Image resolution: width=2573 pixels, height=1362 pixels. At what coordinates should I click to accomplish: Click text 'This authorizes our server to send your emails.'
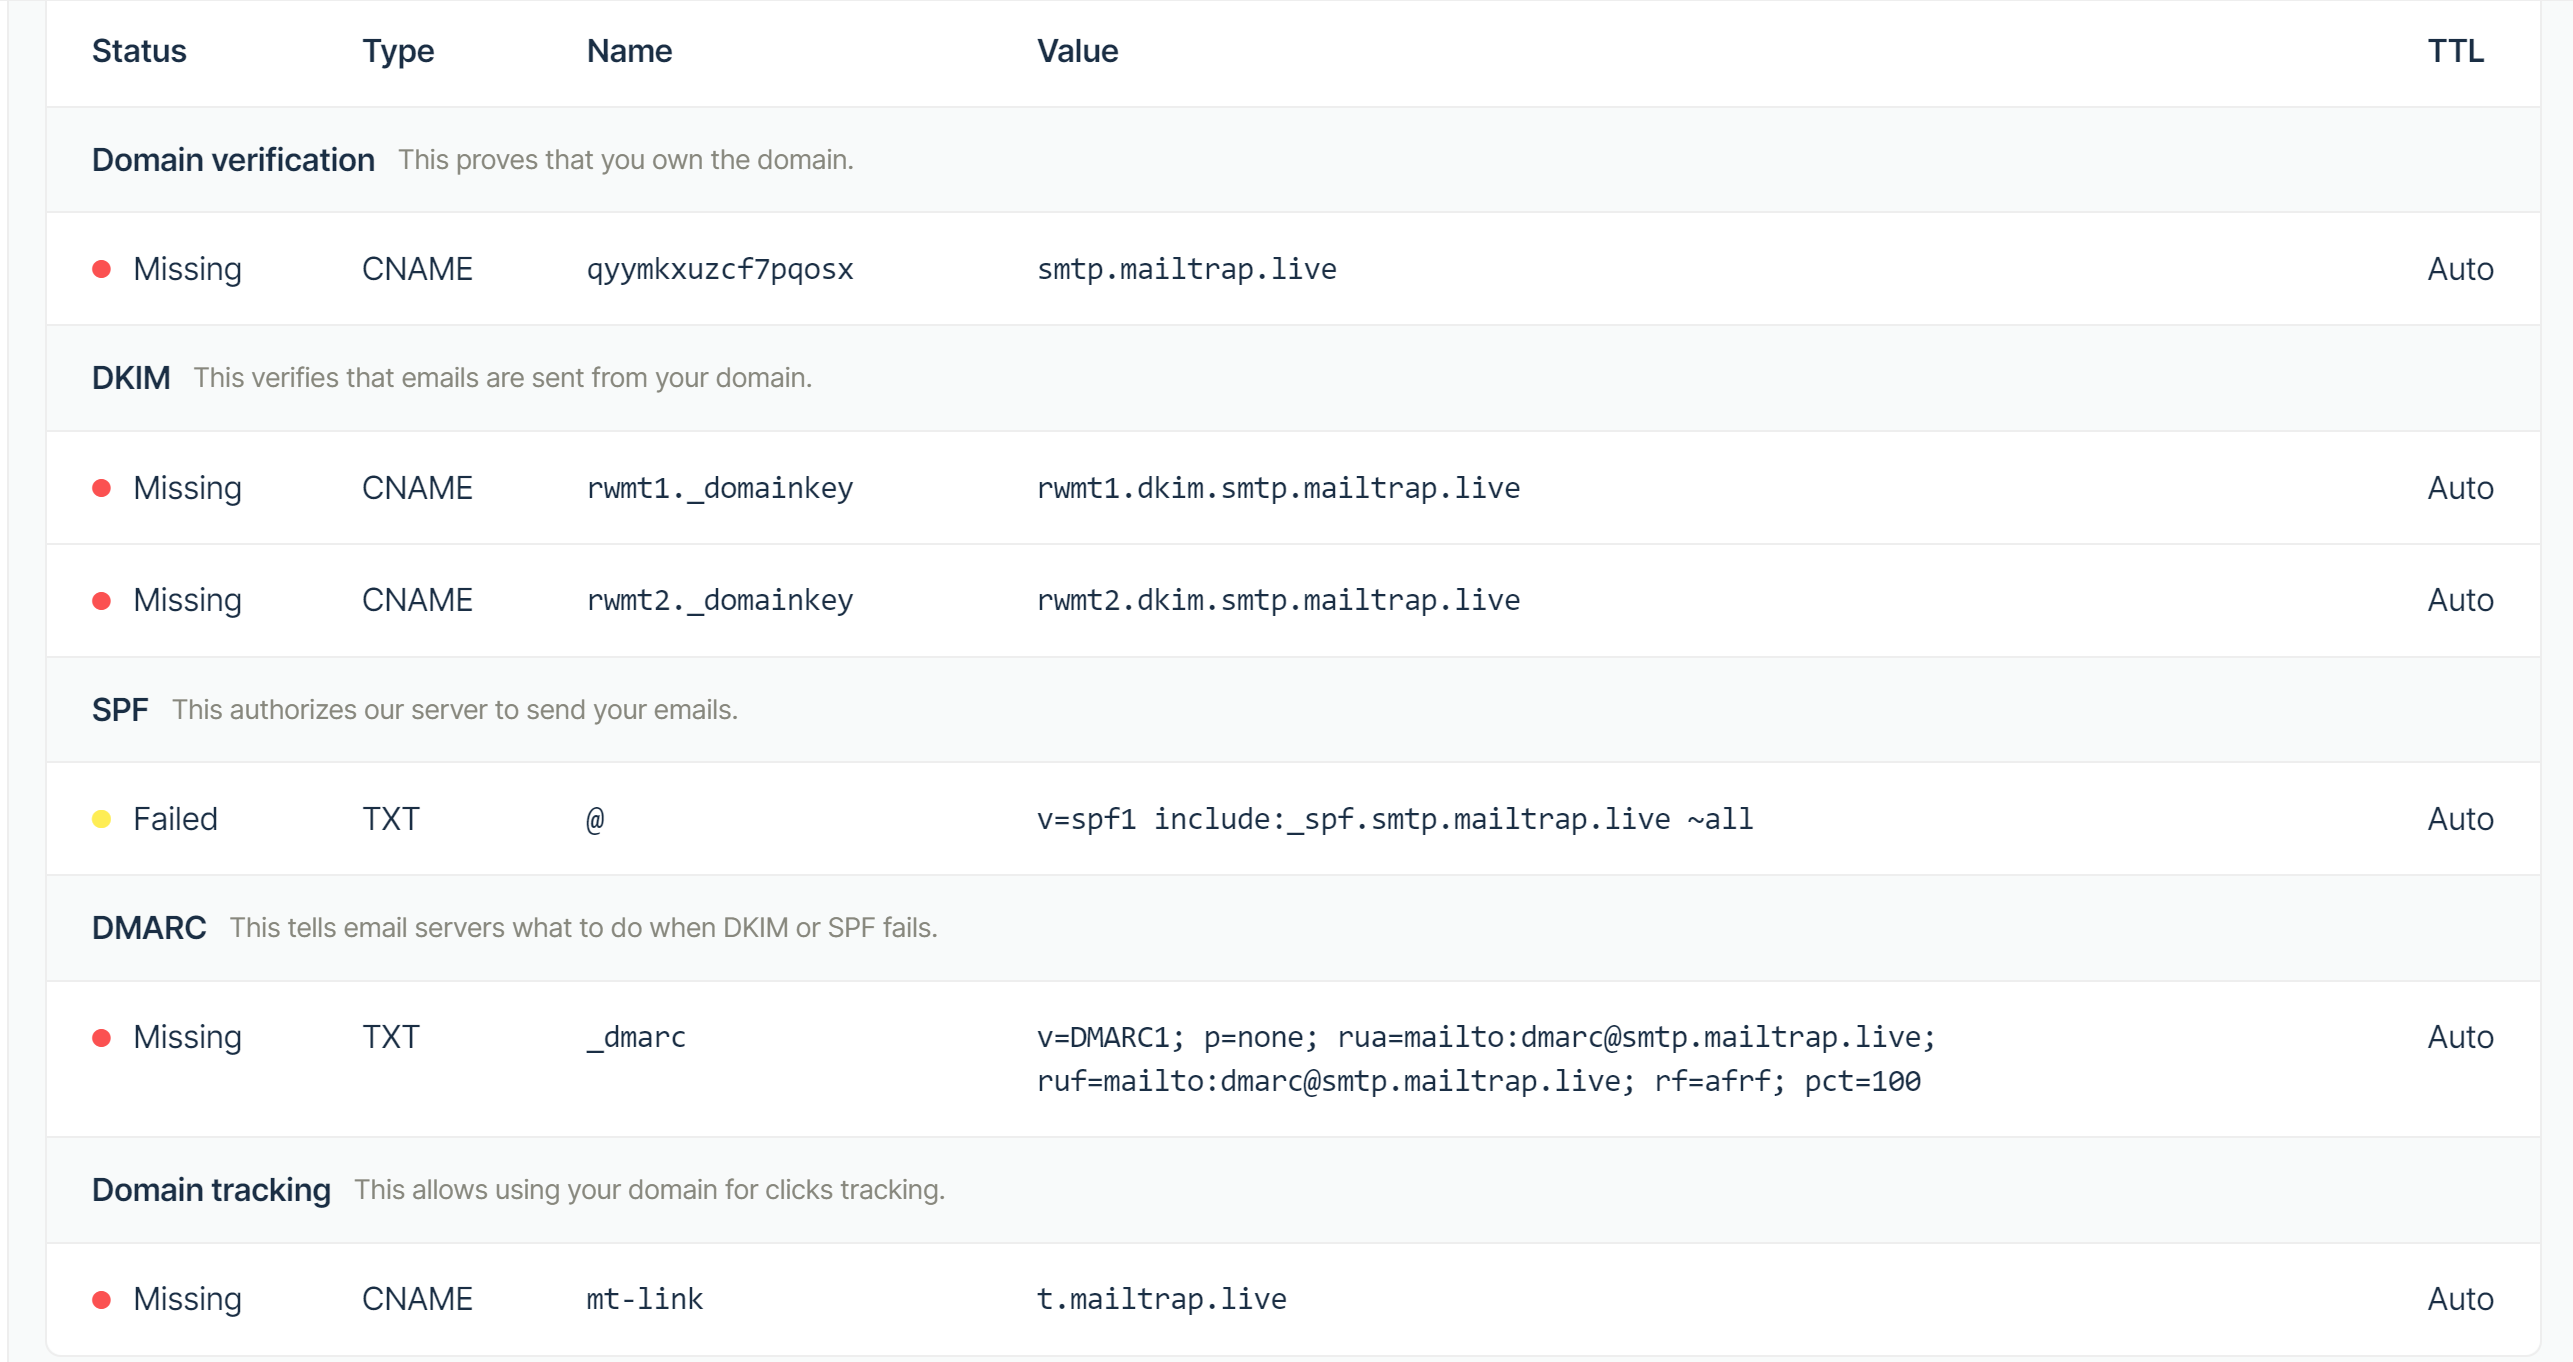tap(455, 710)
